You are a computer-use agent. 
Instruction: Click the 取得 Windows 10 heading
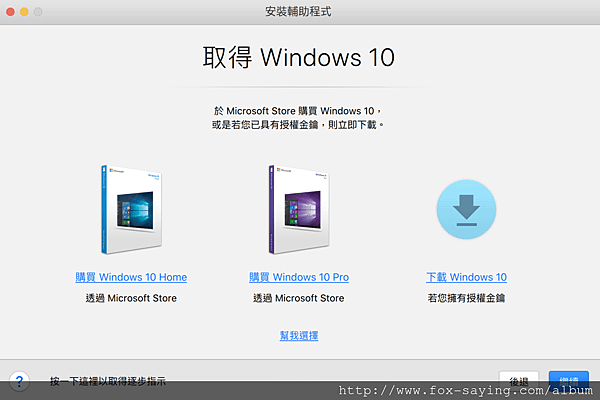tap(298, 57)
